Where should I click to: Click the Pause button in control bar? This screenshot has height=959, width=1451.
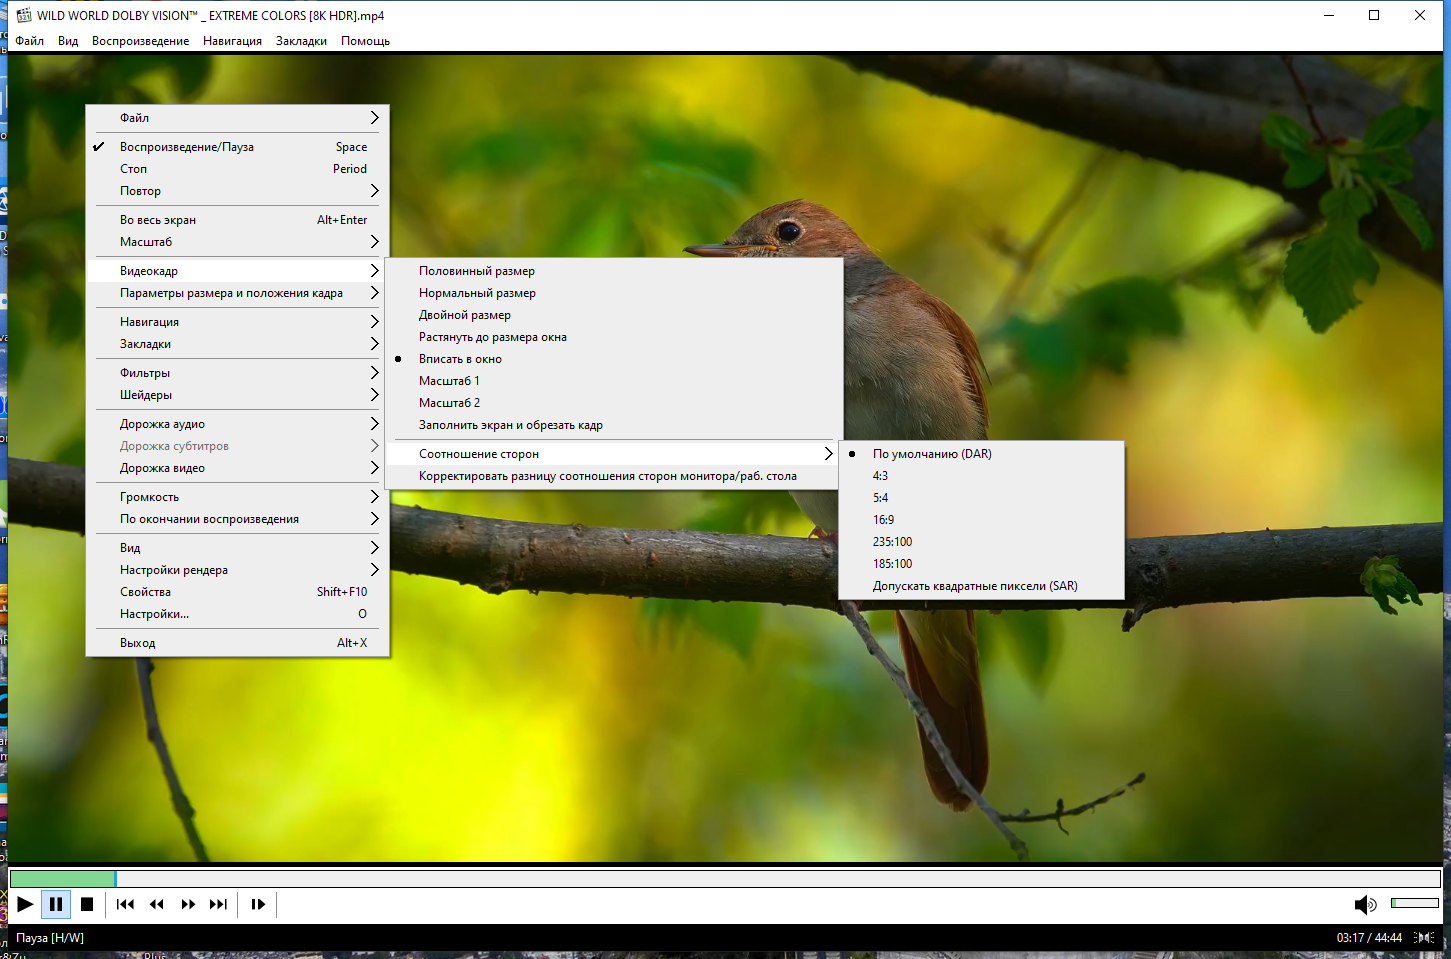point(56,905)
